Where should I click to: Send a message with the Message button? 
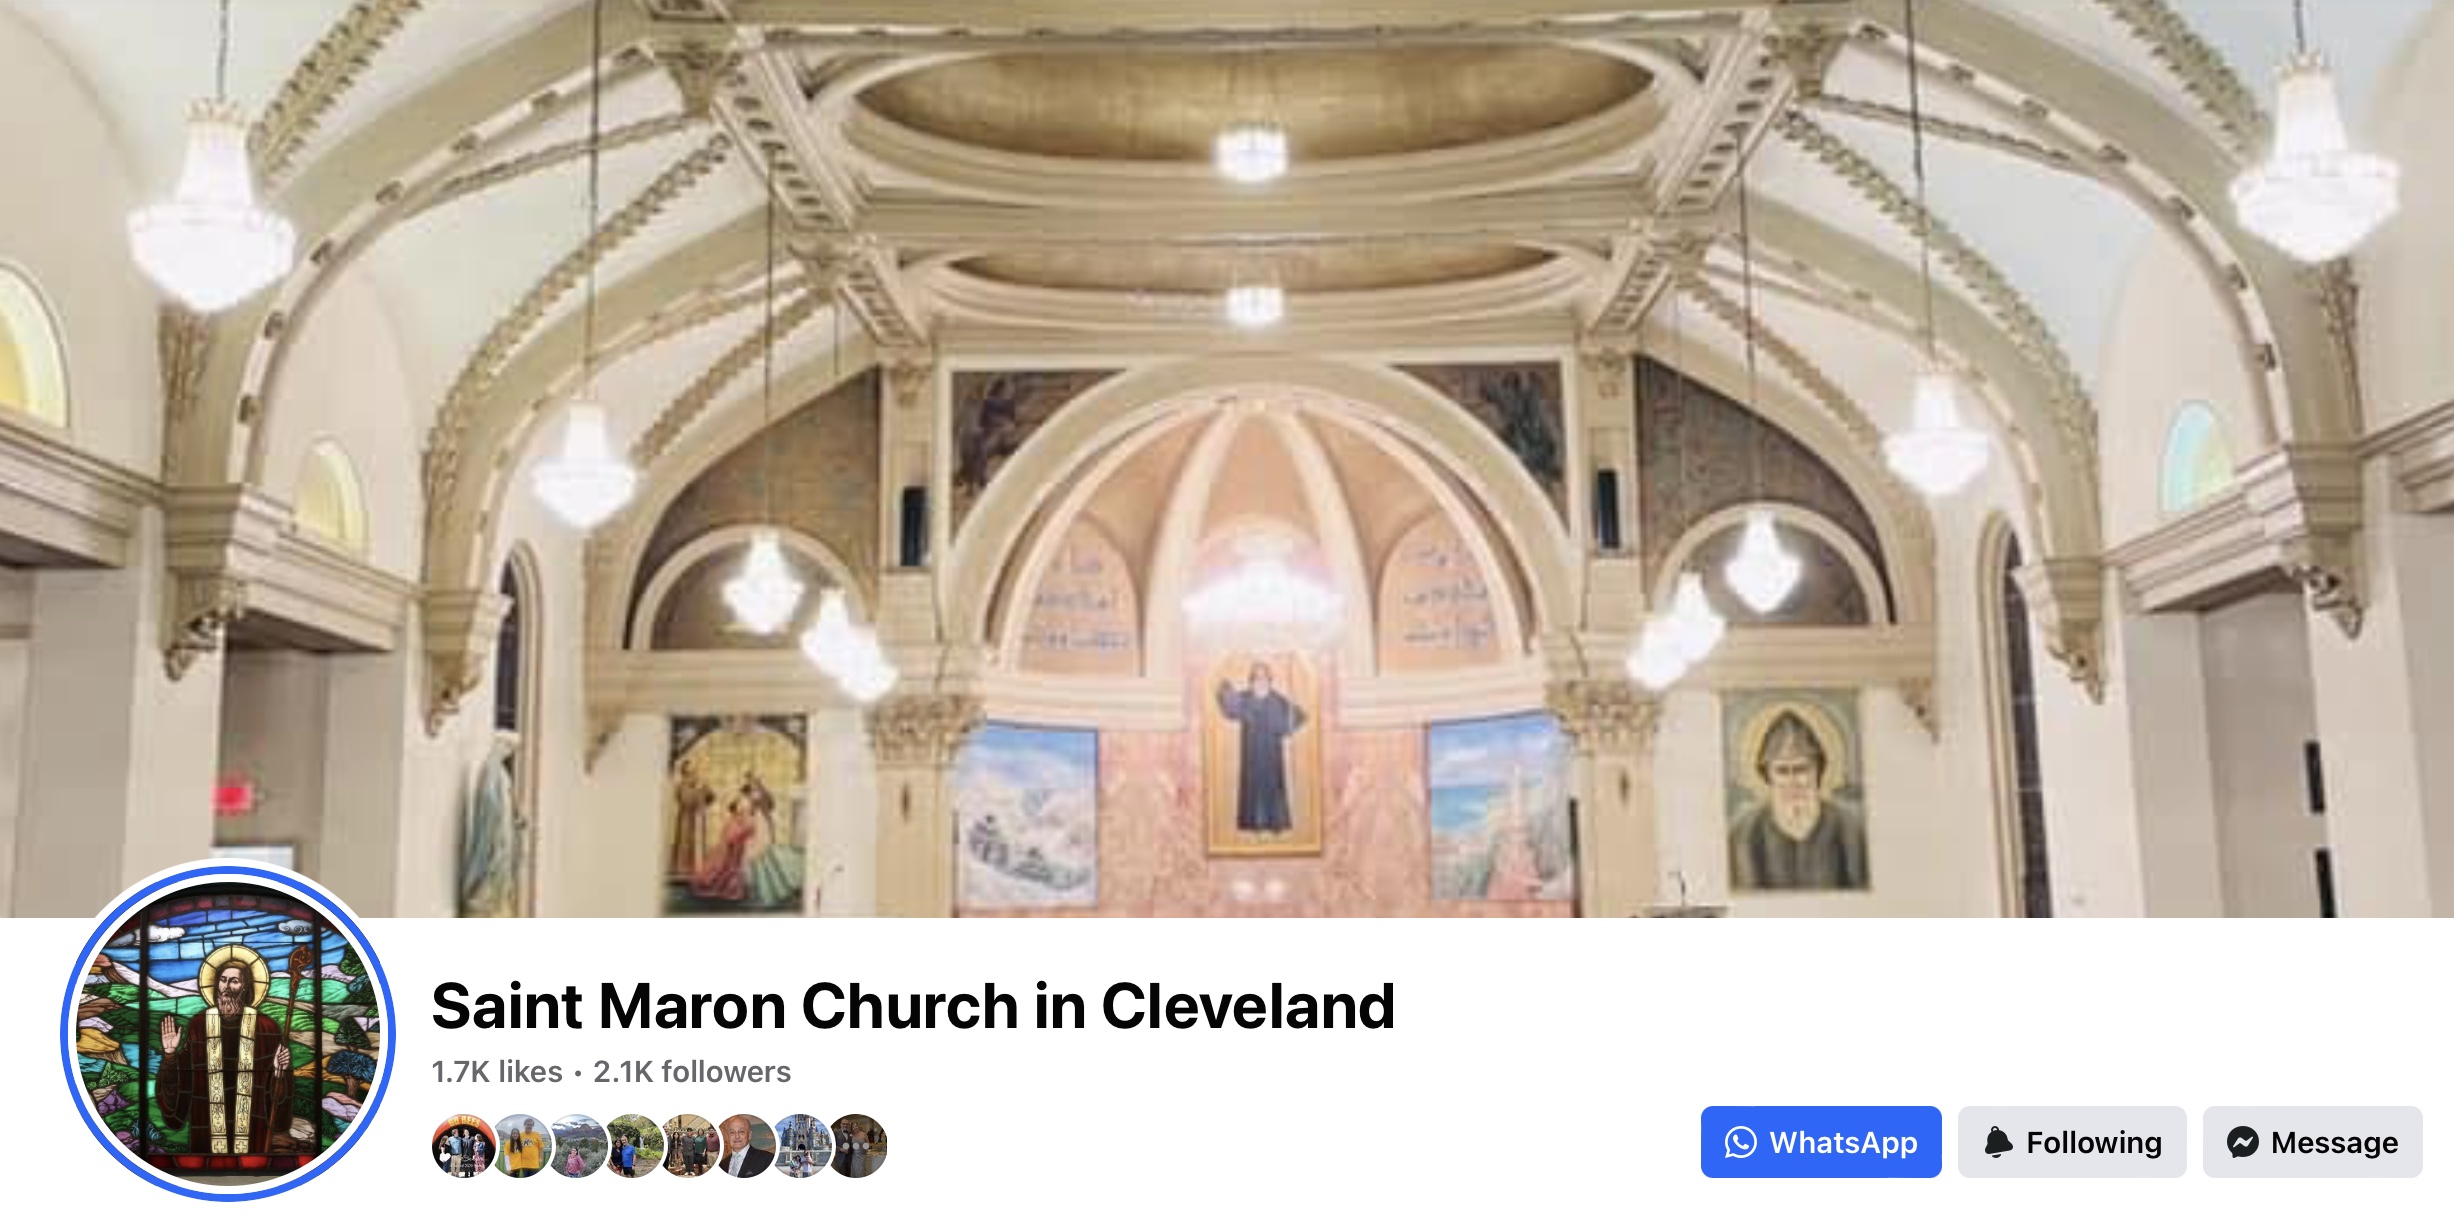point(2312,1142)
